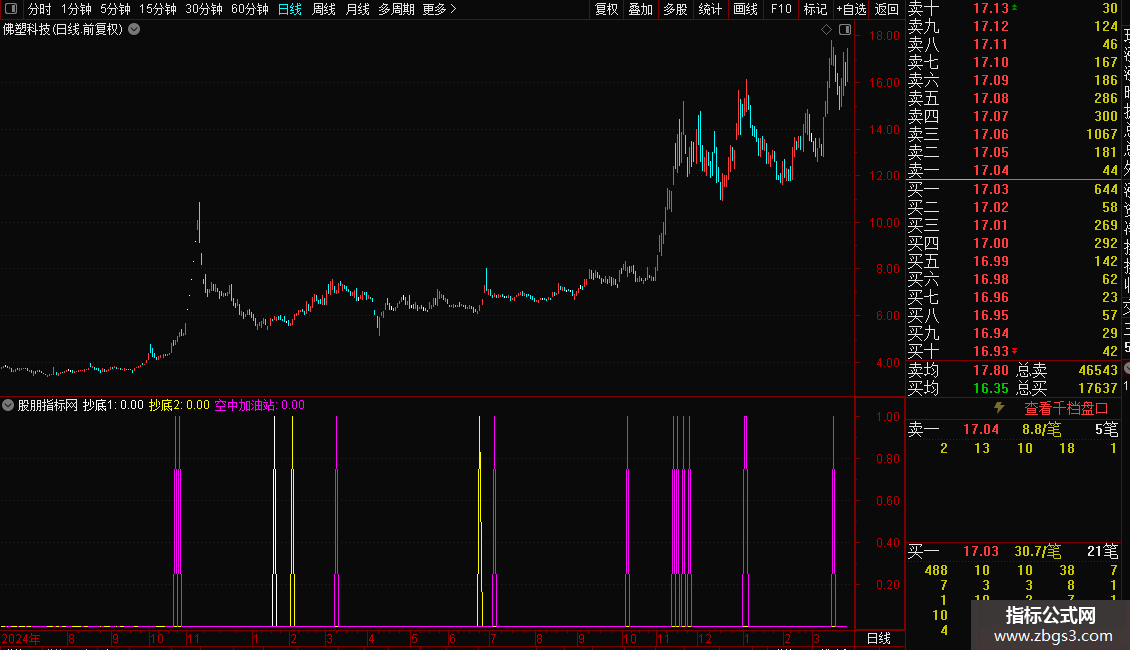Viewport: 1130px width, 650px height.
Task: Select the 卖七 row at 17.10
Action: click(1013, 62)
